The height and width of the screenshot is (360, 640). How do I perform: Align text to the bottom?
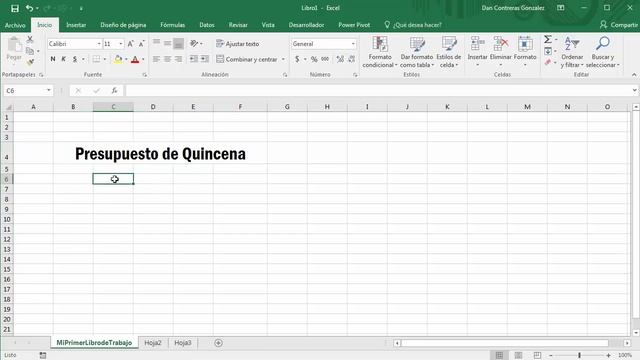[x=178, y=43]
